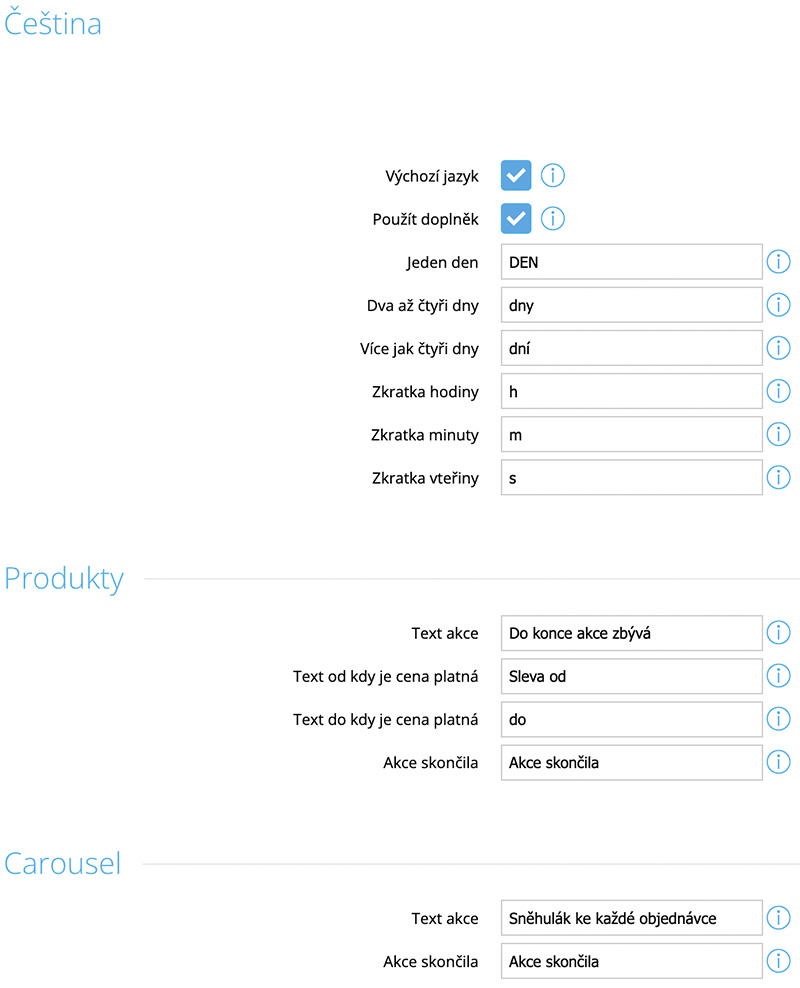Show info for Jeden den field
The height and width of the screenshot is (988, 800).
(x=778, y=261)
